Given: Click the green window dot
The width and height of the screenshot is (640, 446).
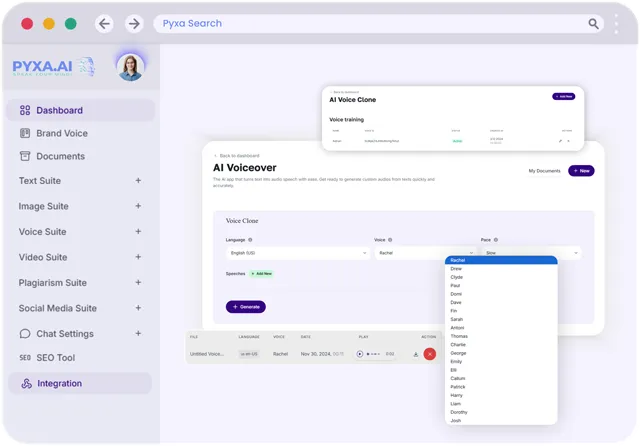Looking at the screenshot, I should tap(71, 24).
